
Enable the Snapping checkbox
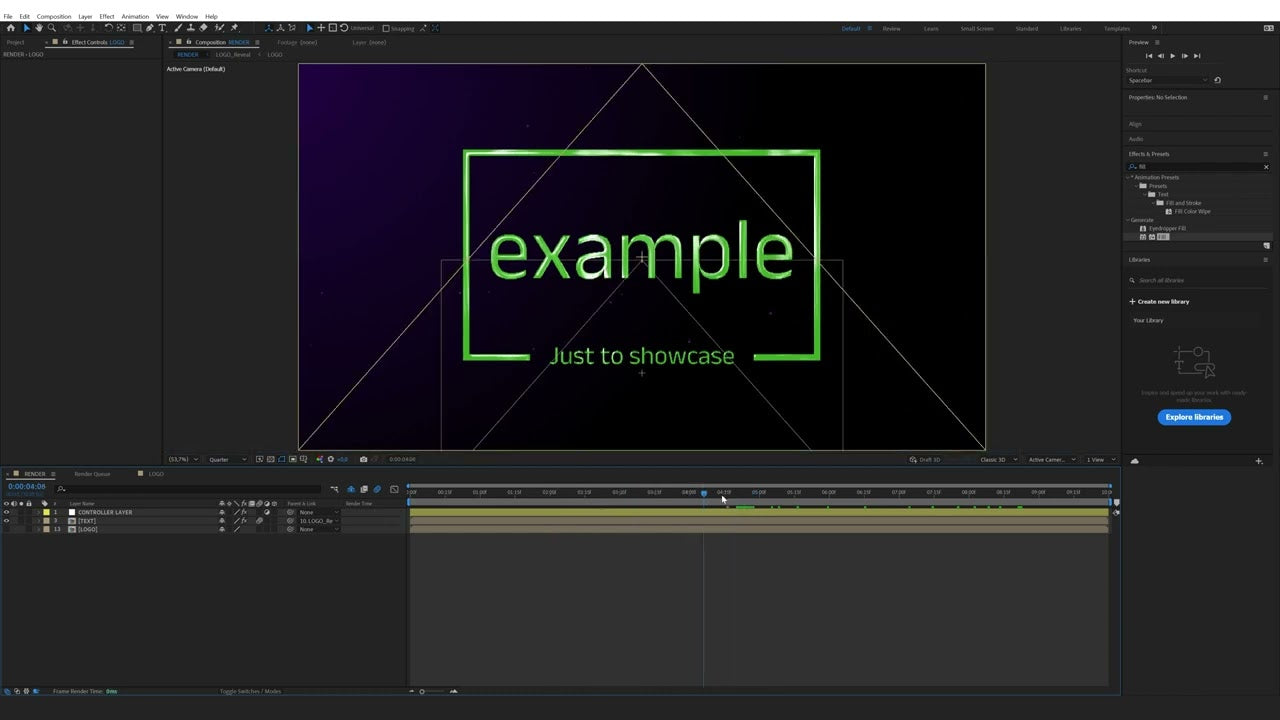tap(385, 28)
